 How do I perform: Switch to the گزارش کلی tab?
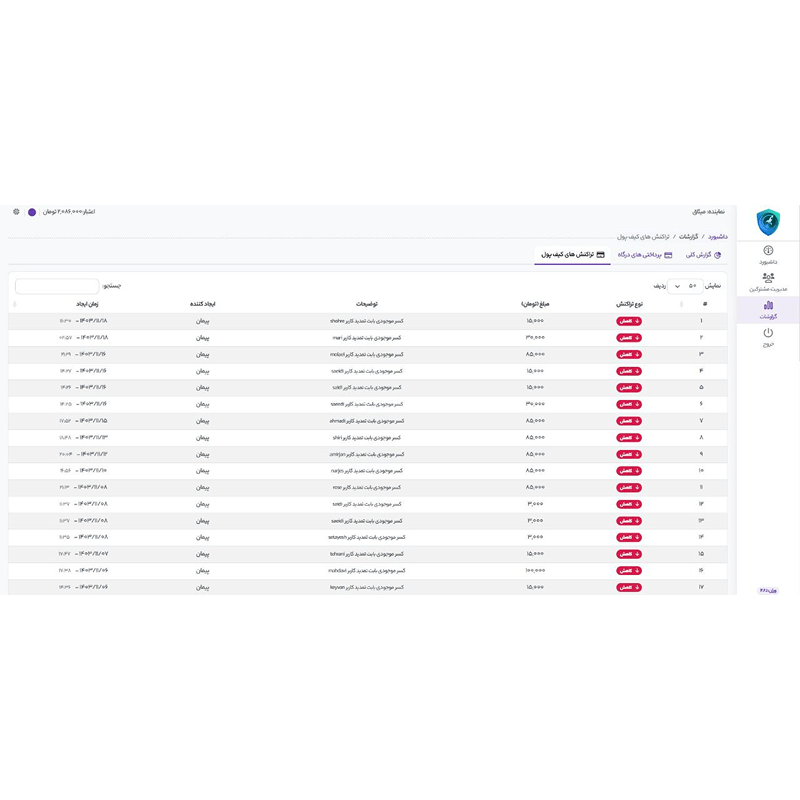click(x=703, y=255)
